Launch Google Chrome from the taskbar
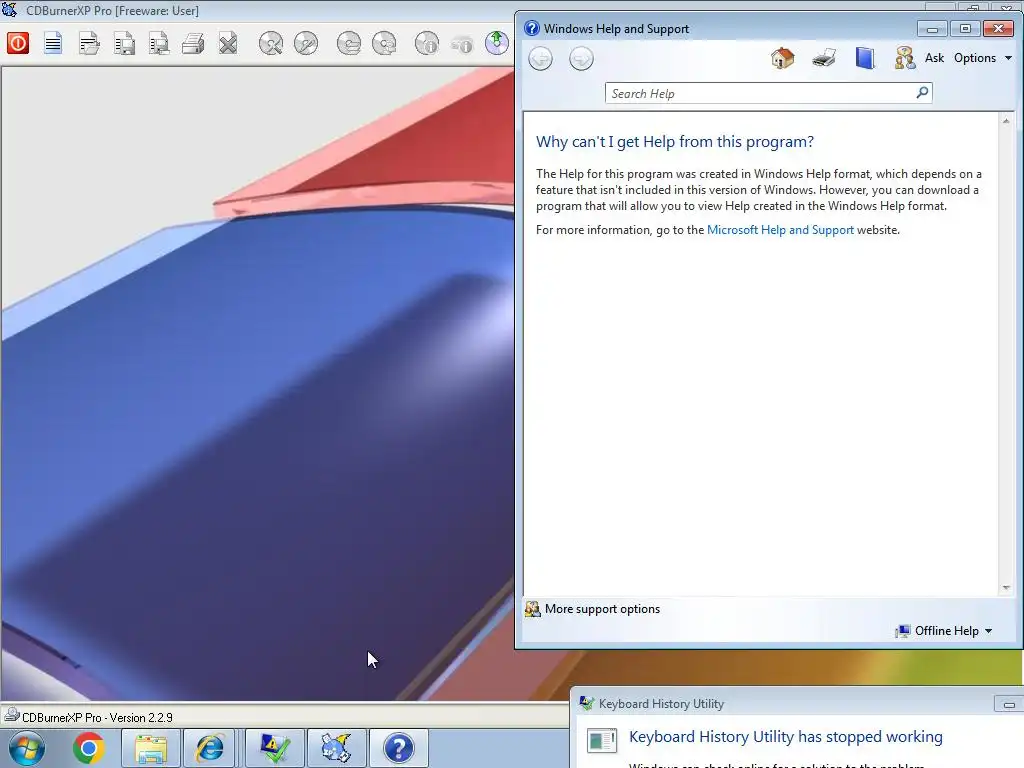 click(x=89, y=748)
